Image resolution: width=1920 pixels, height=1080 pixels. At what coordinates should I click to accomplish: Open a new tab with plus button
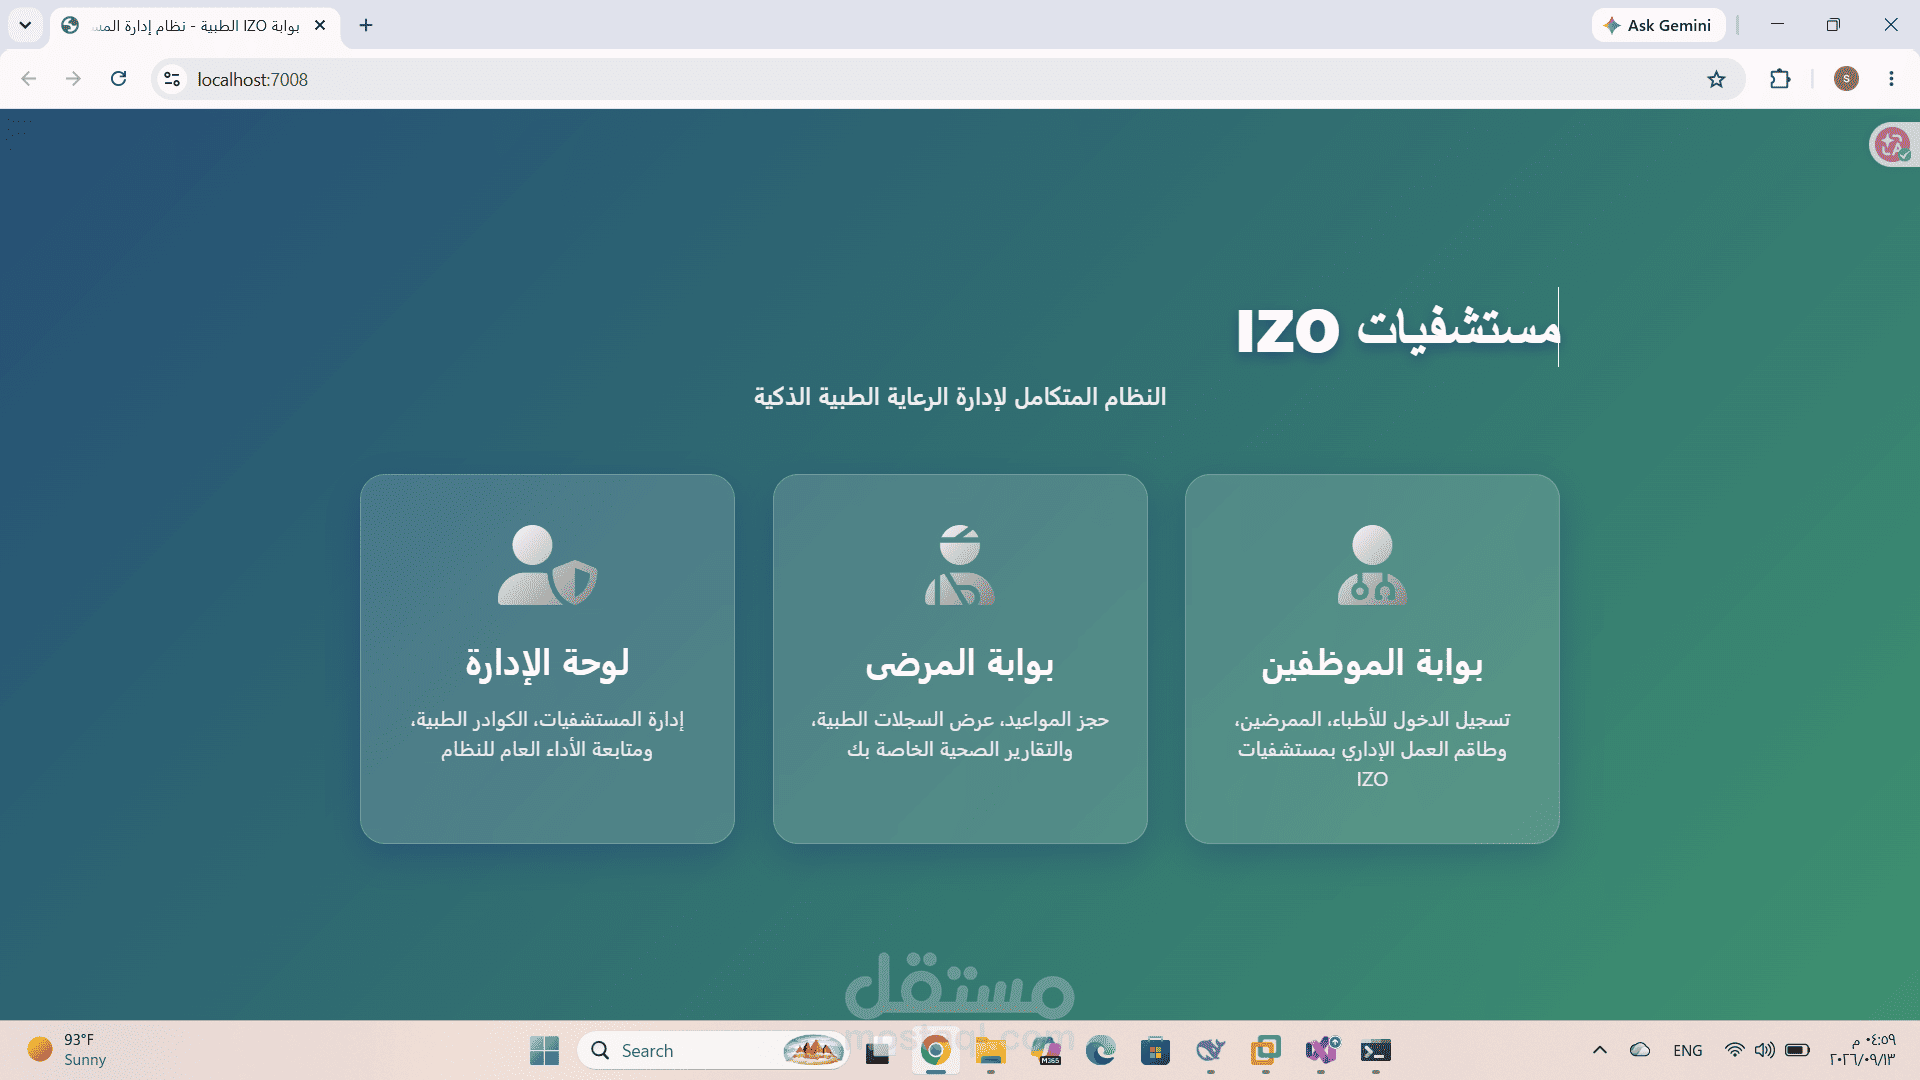pyautogui.click(x=366, y=25)
